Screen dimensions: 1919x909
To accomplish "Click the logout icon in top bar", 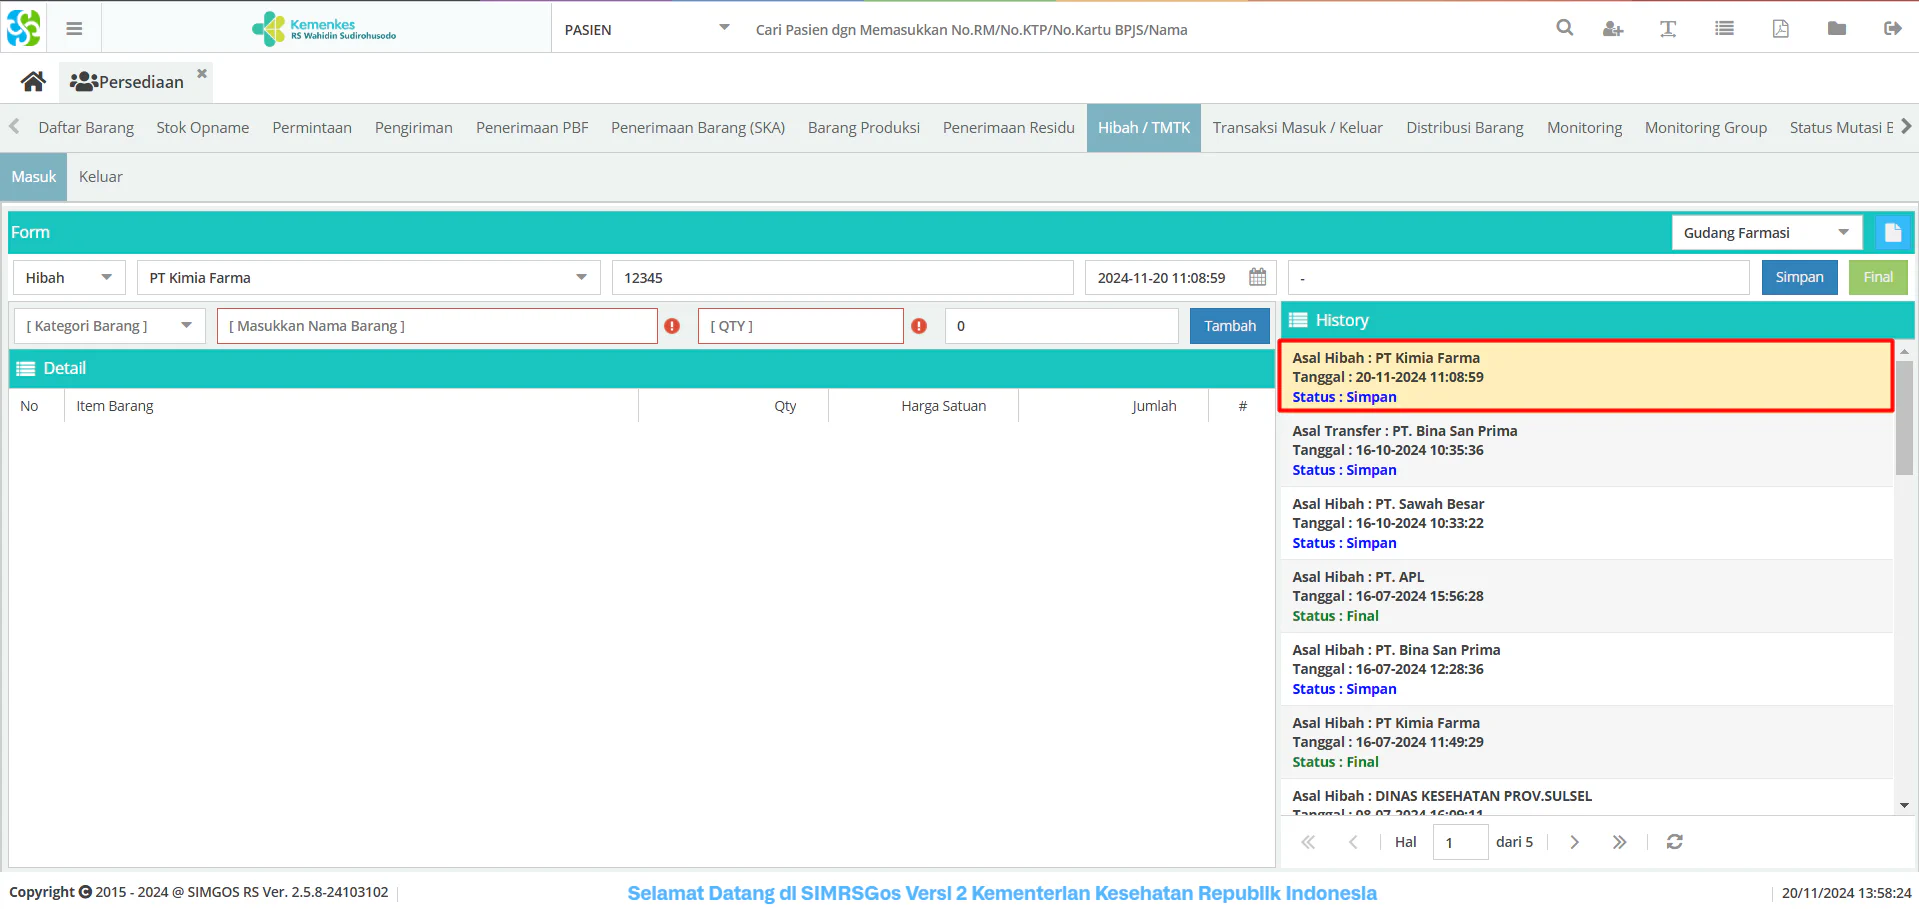I will coord(1892,29).
